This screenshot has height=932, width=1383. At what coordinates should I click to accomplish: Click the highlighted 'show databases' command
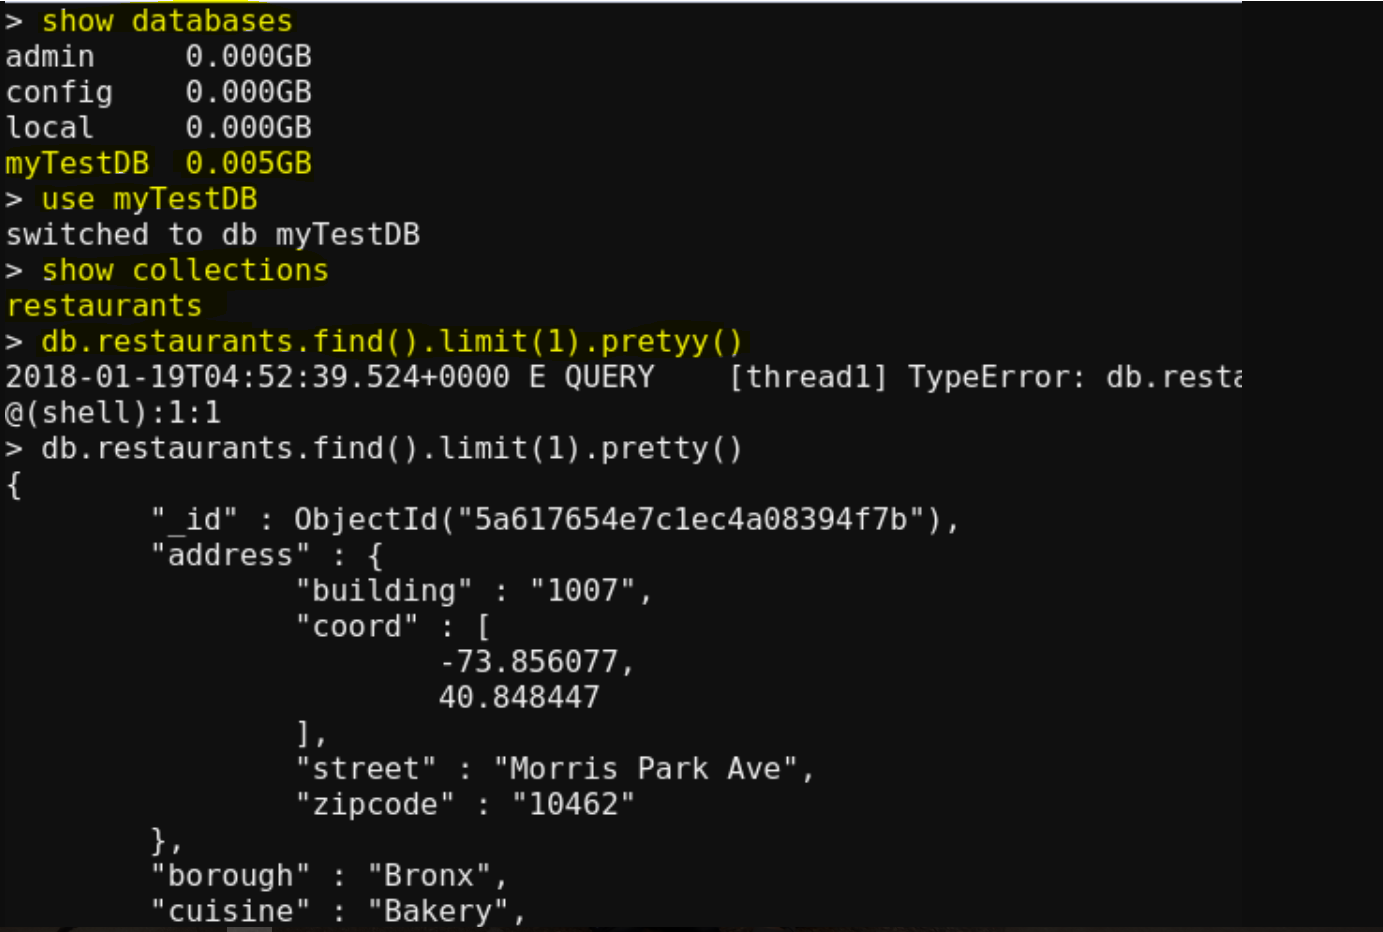coord(167,20)
